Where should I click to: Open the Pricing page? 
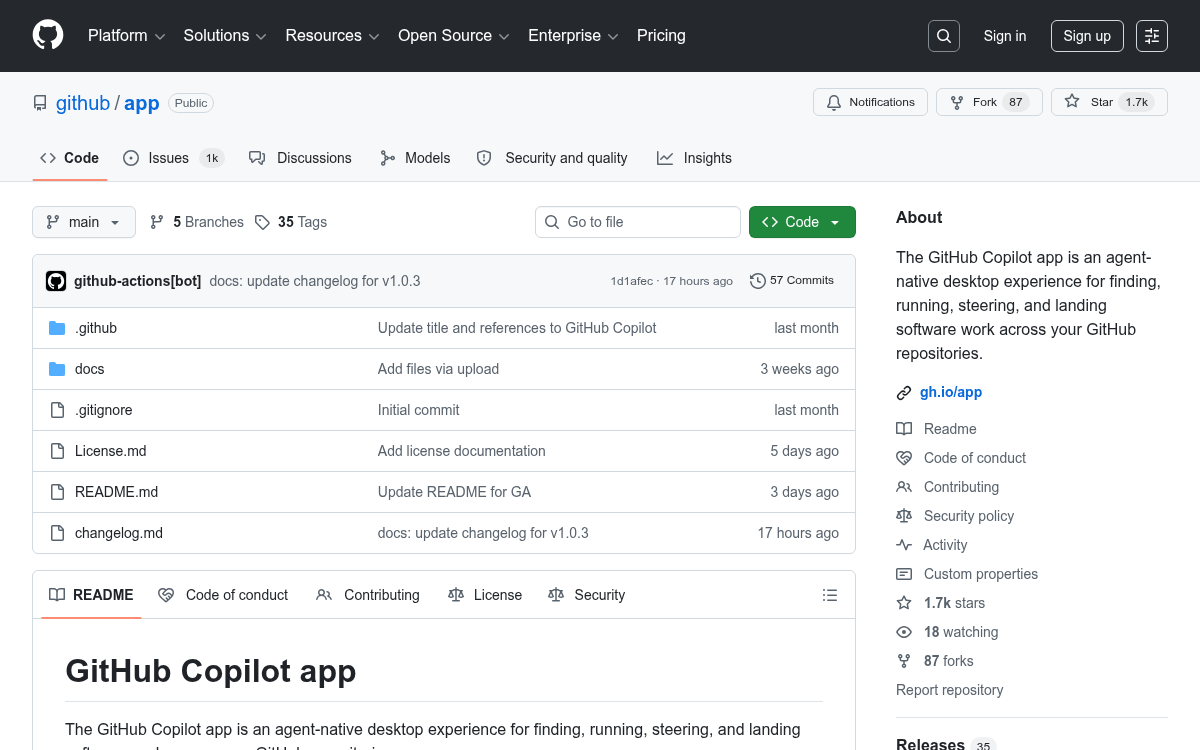(x=661, y=36)
